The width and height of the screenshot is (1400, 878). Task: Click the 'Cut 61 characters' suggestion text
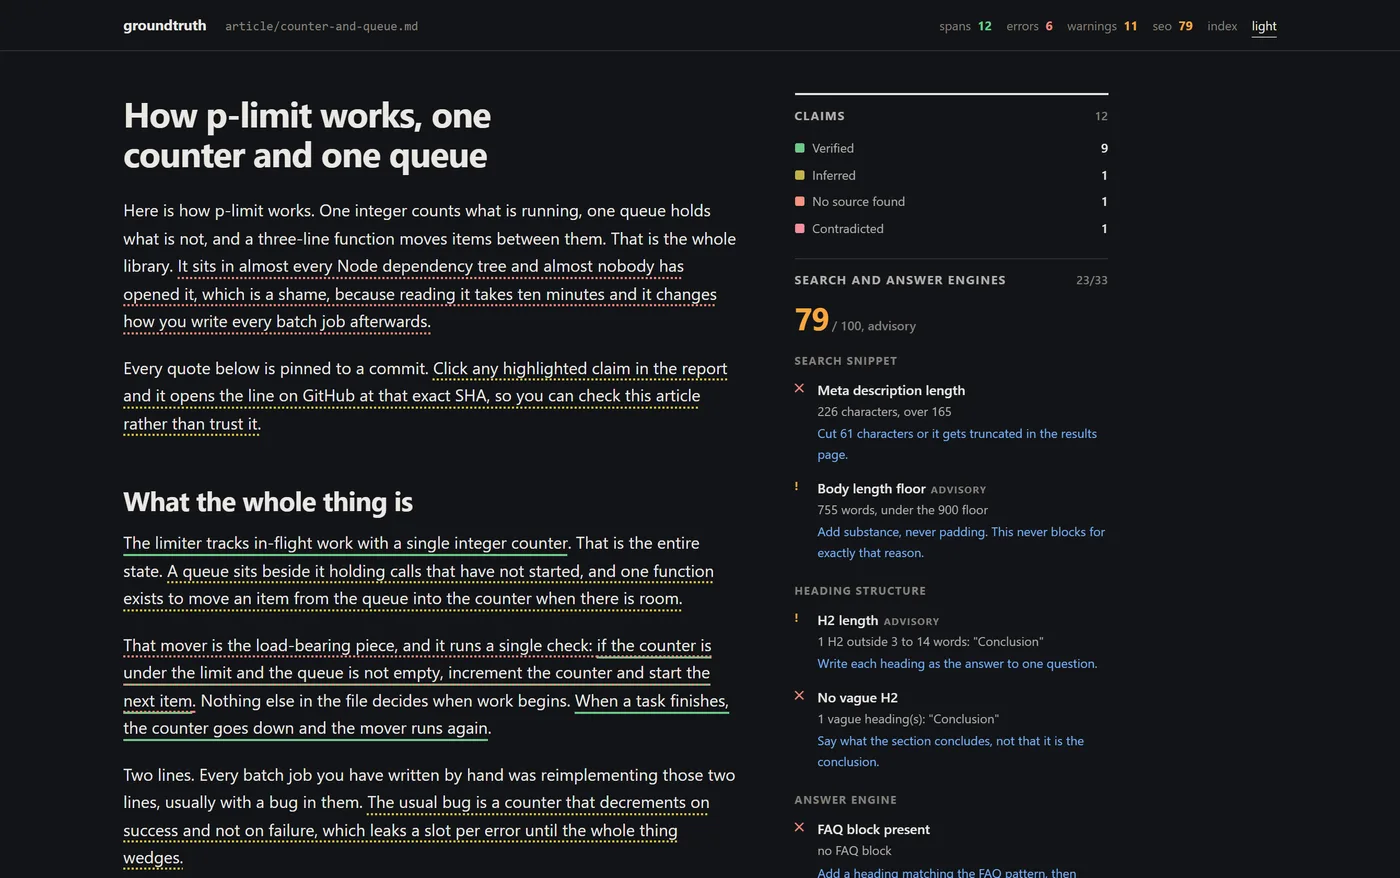(x=957, y=444)
